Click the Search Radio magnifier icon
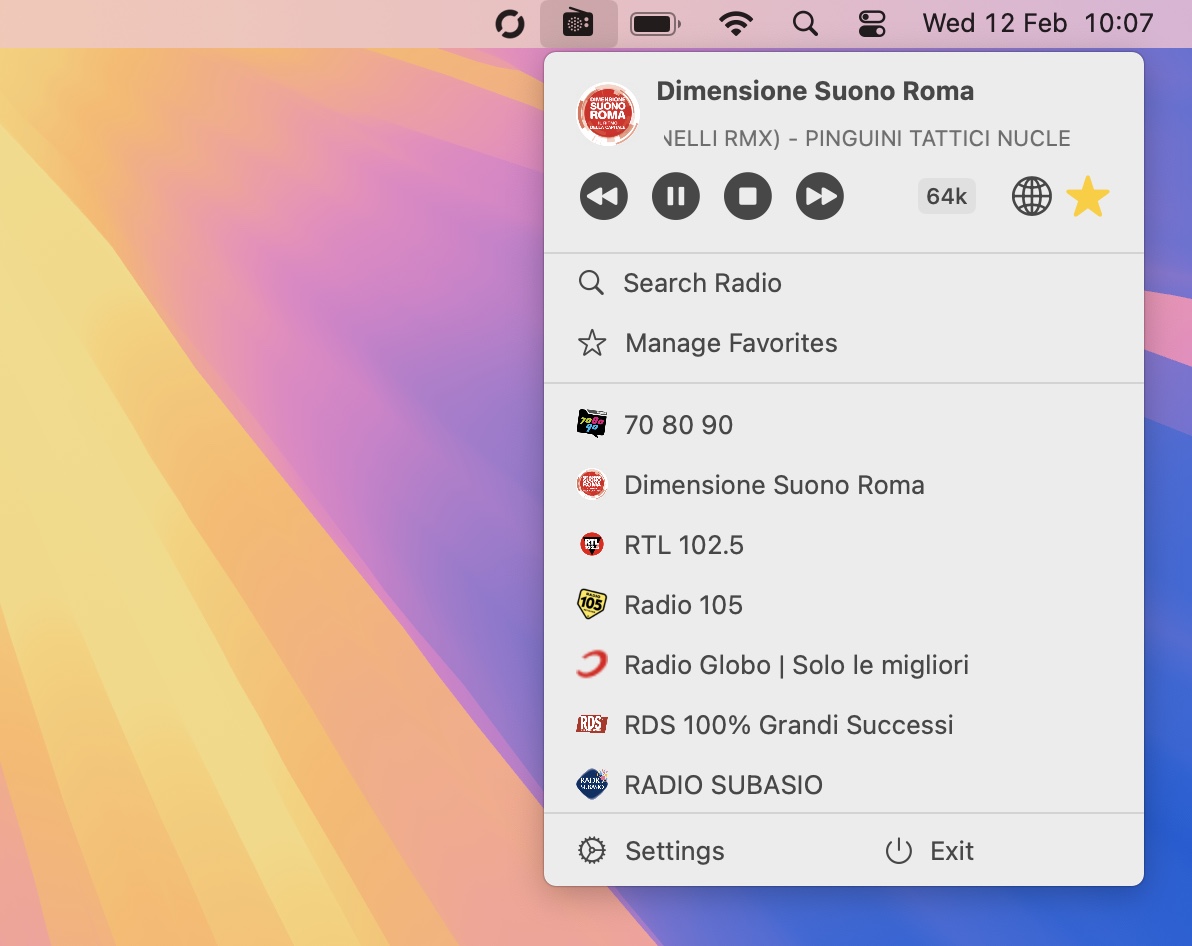The height and width of the screenshot is (946, 1192). [x=591, y=283]
